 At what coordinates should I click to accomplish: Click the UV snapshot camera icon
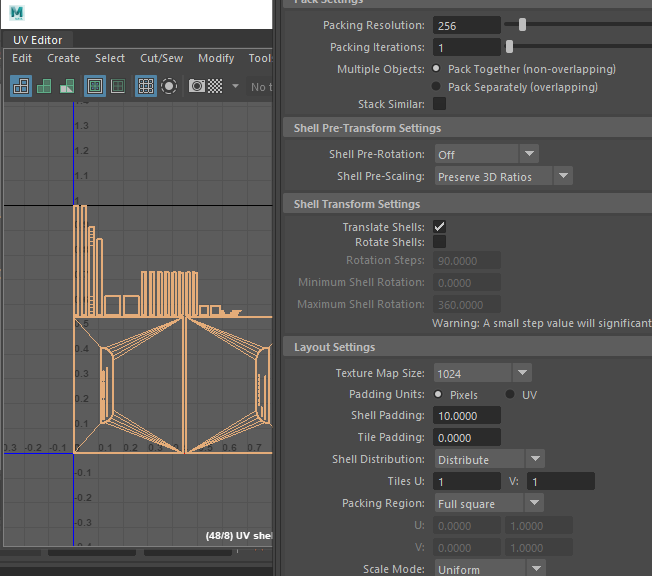pyautogui.click(x=196, y=86)
